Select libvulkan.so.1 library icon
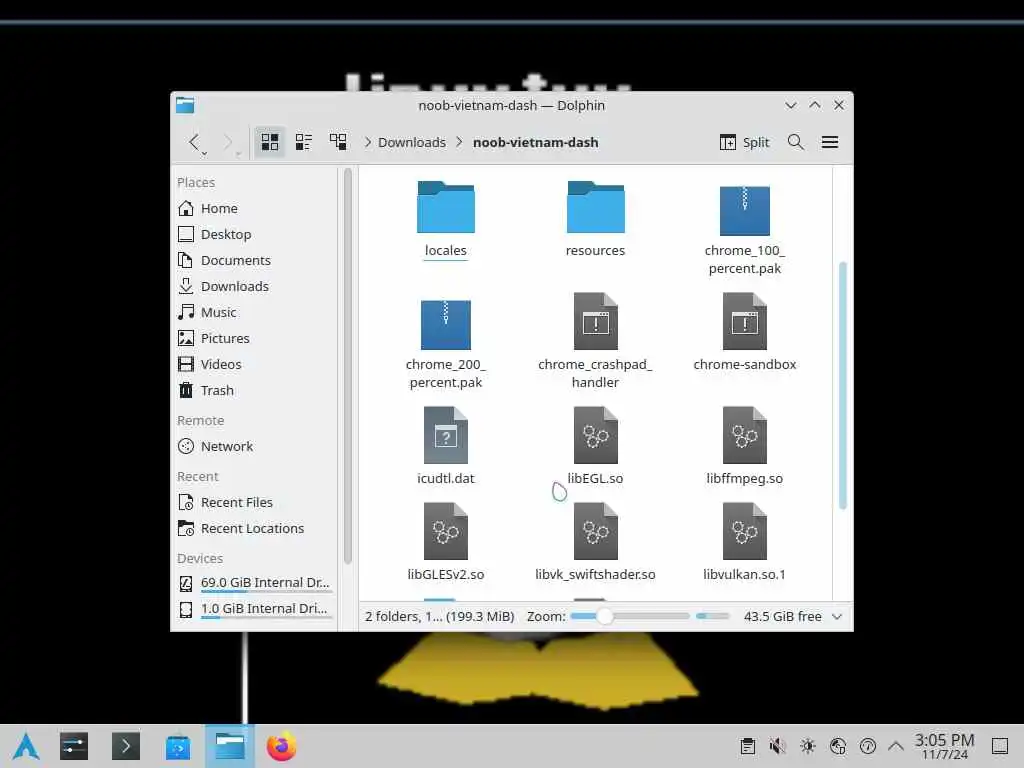The image size is (1024, 768). (744, 531)
